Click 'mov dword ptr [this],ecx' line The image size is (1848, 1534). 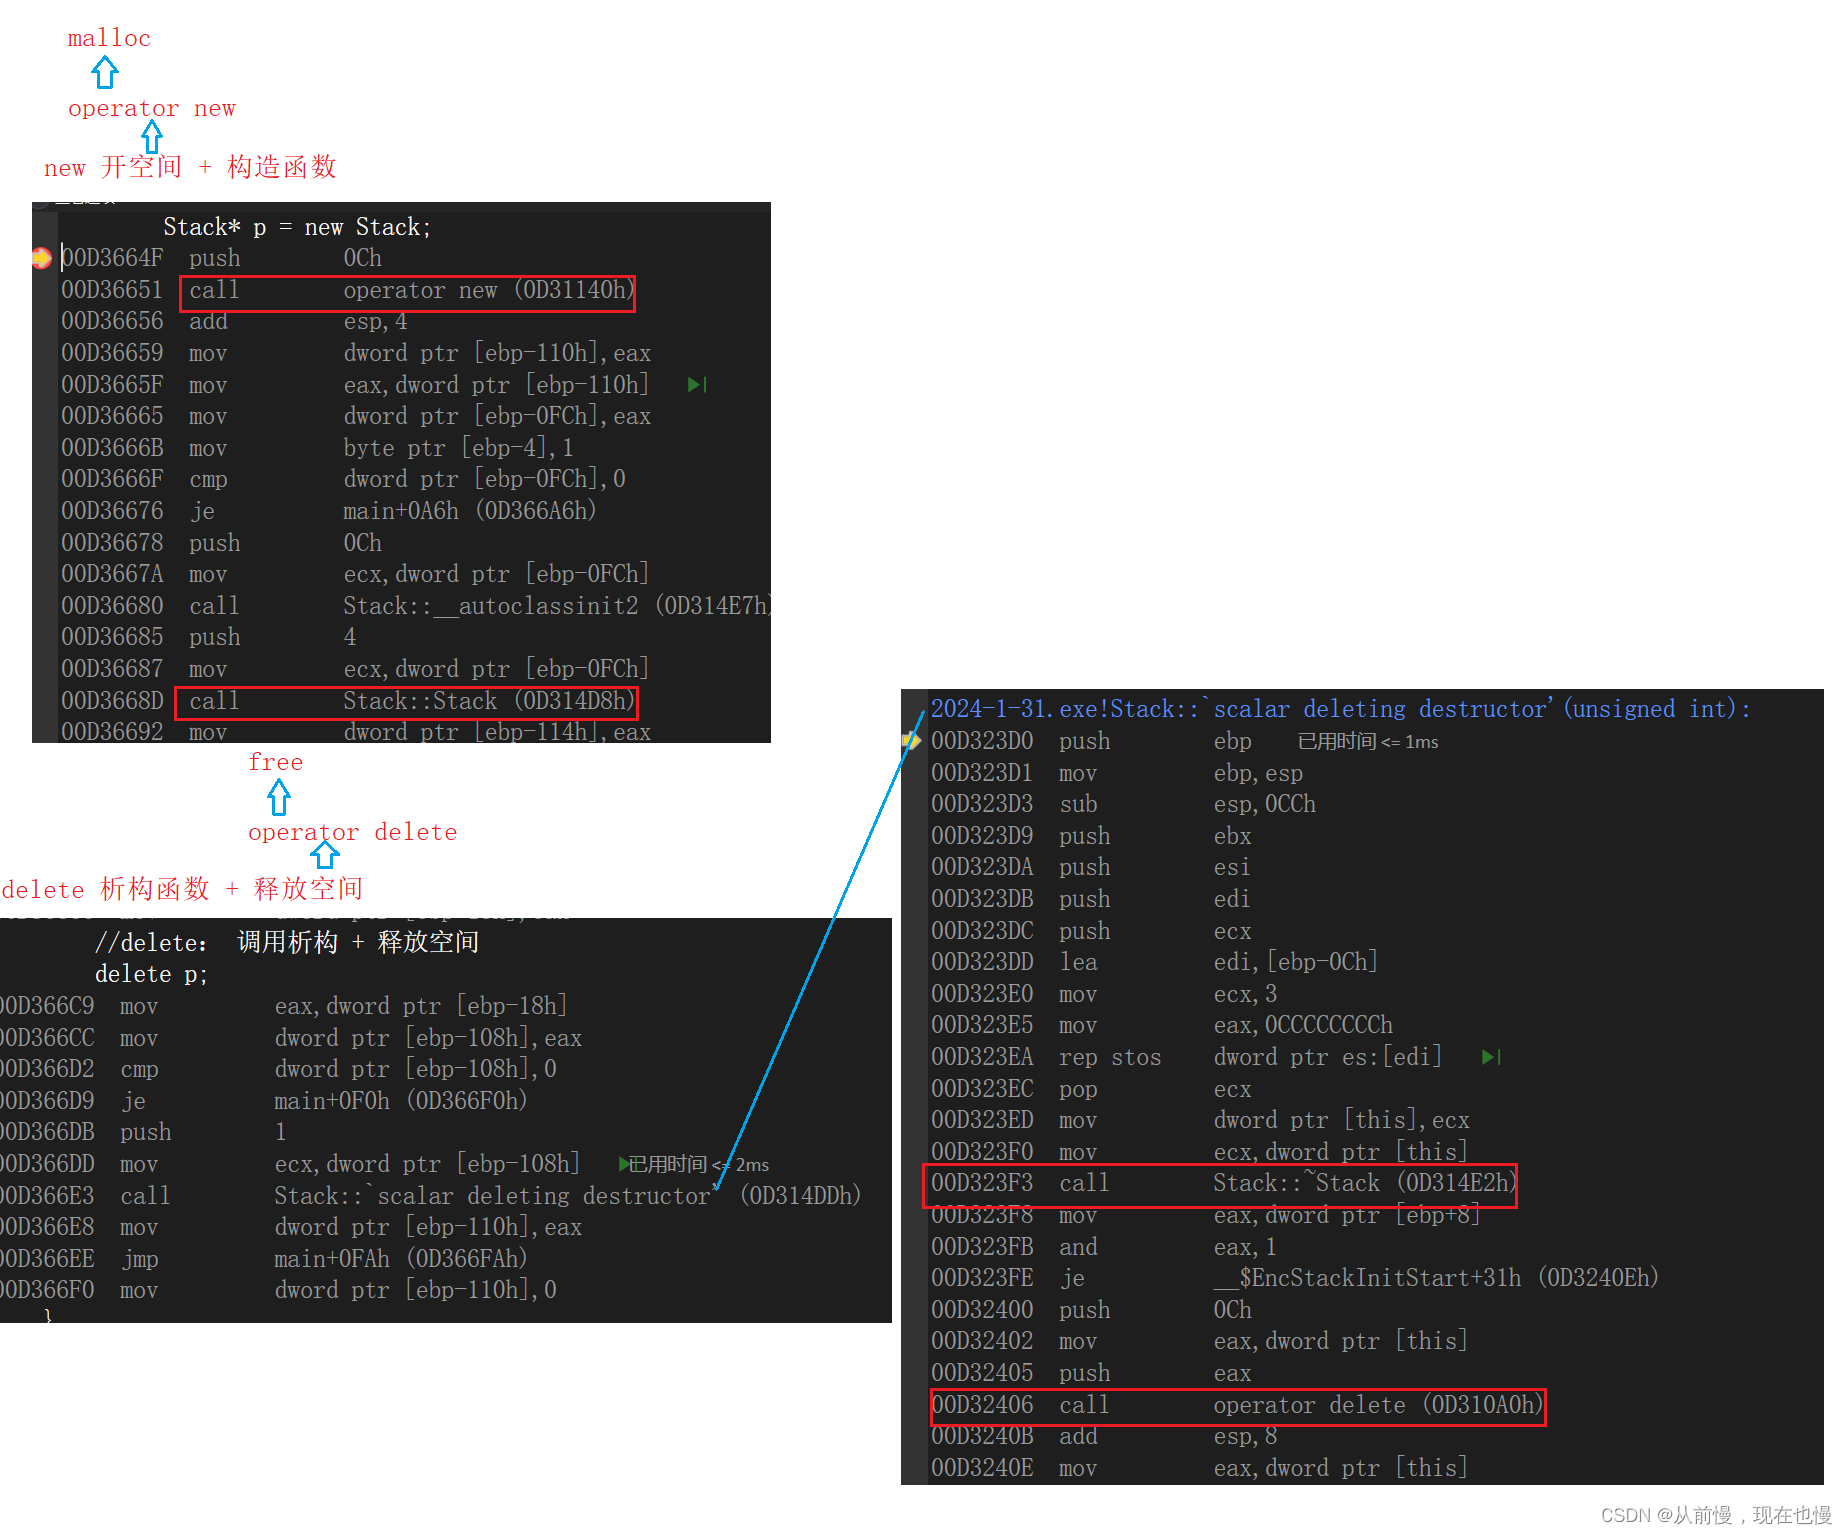(x=1200, y=1121)
